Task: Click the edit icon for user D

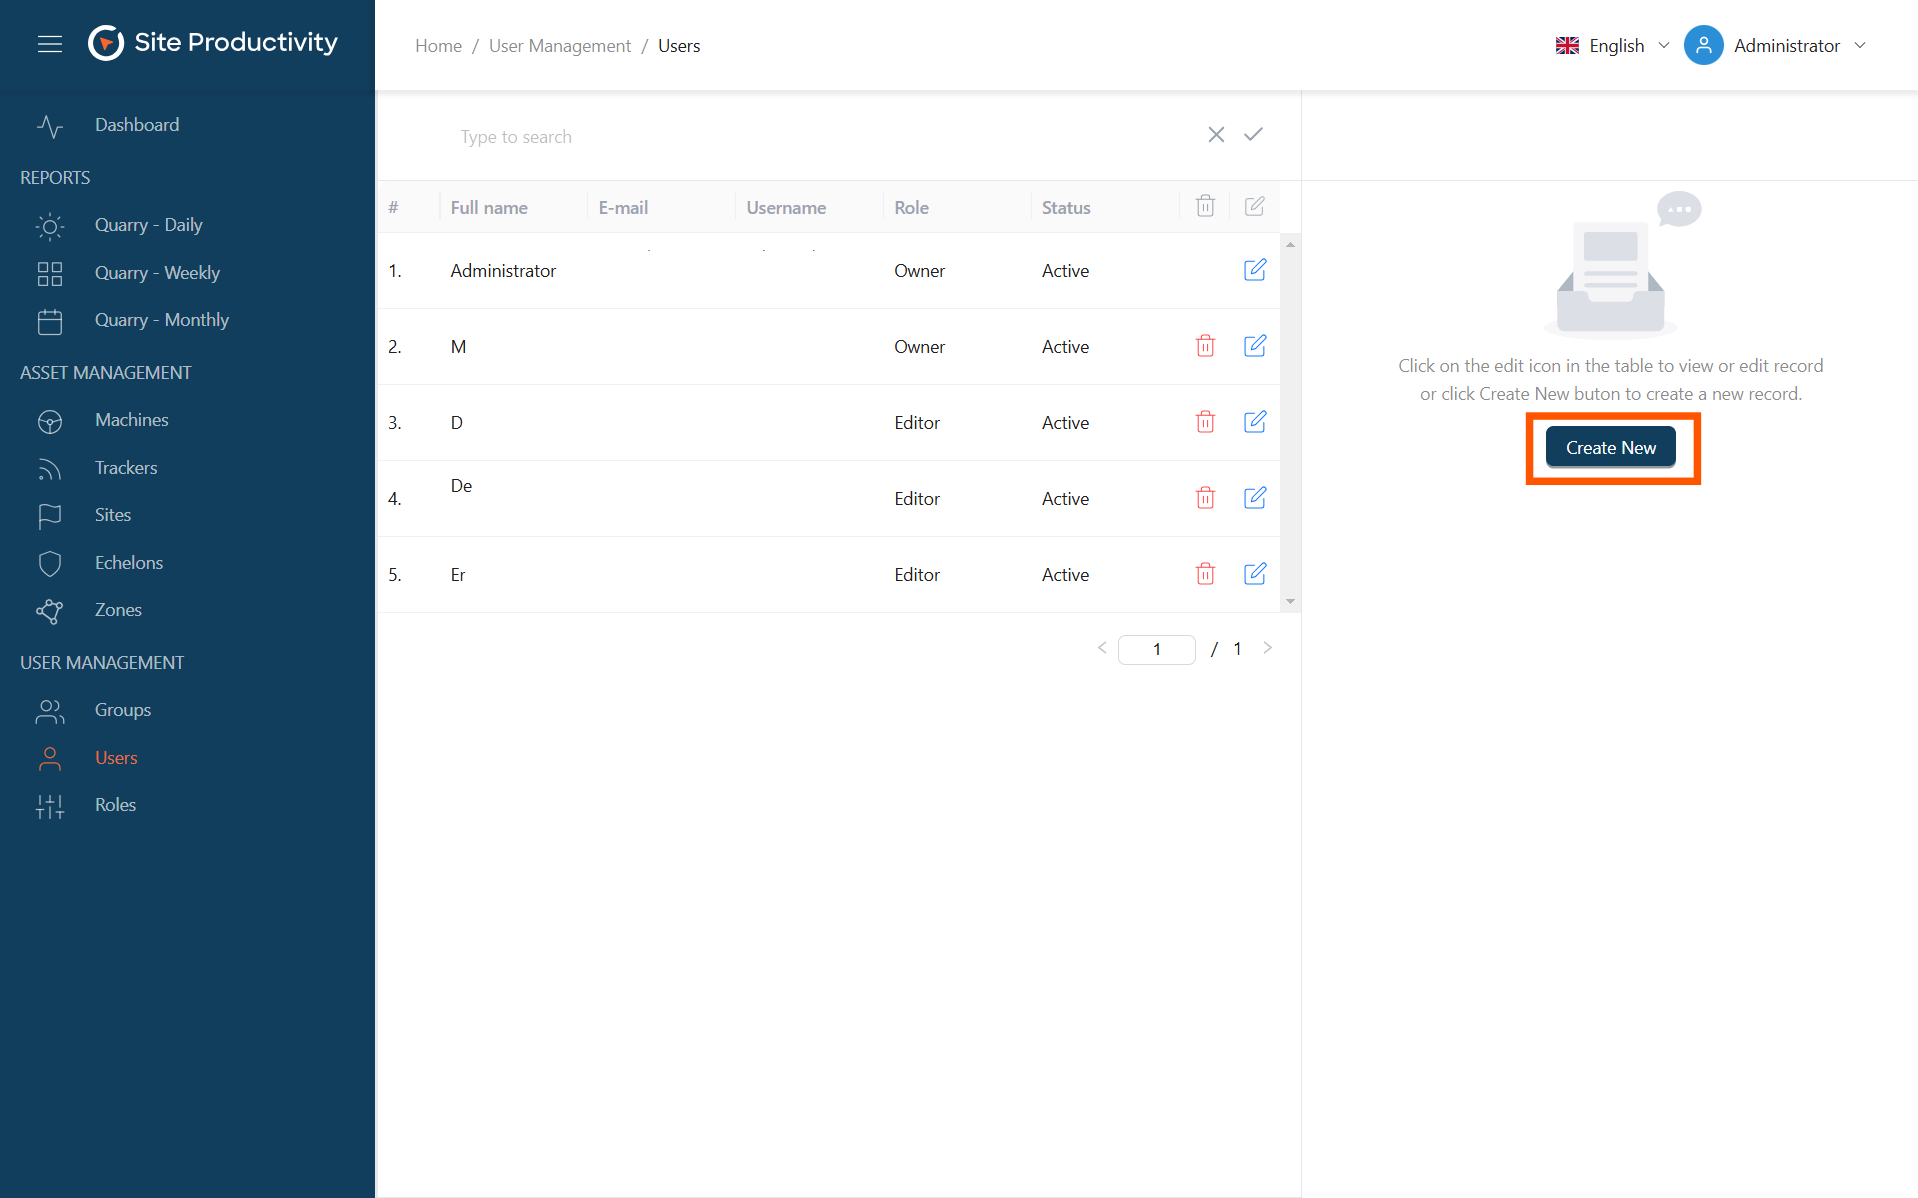Action: (1254, 422)
